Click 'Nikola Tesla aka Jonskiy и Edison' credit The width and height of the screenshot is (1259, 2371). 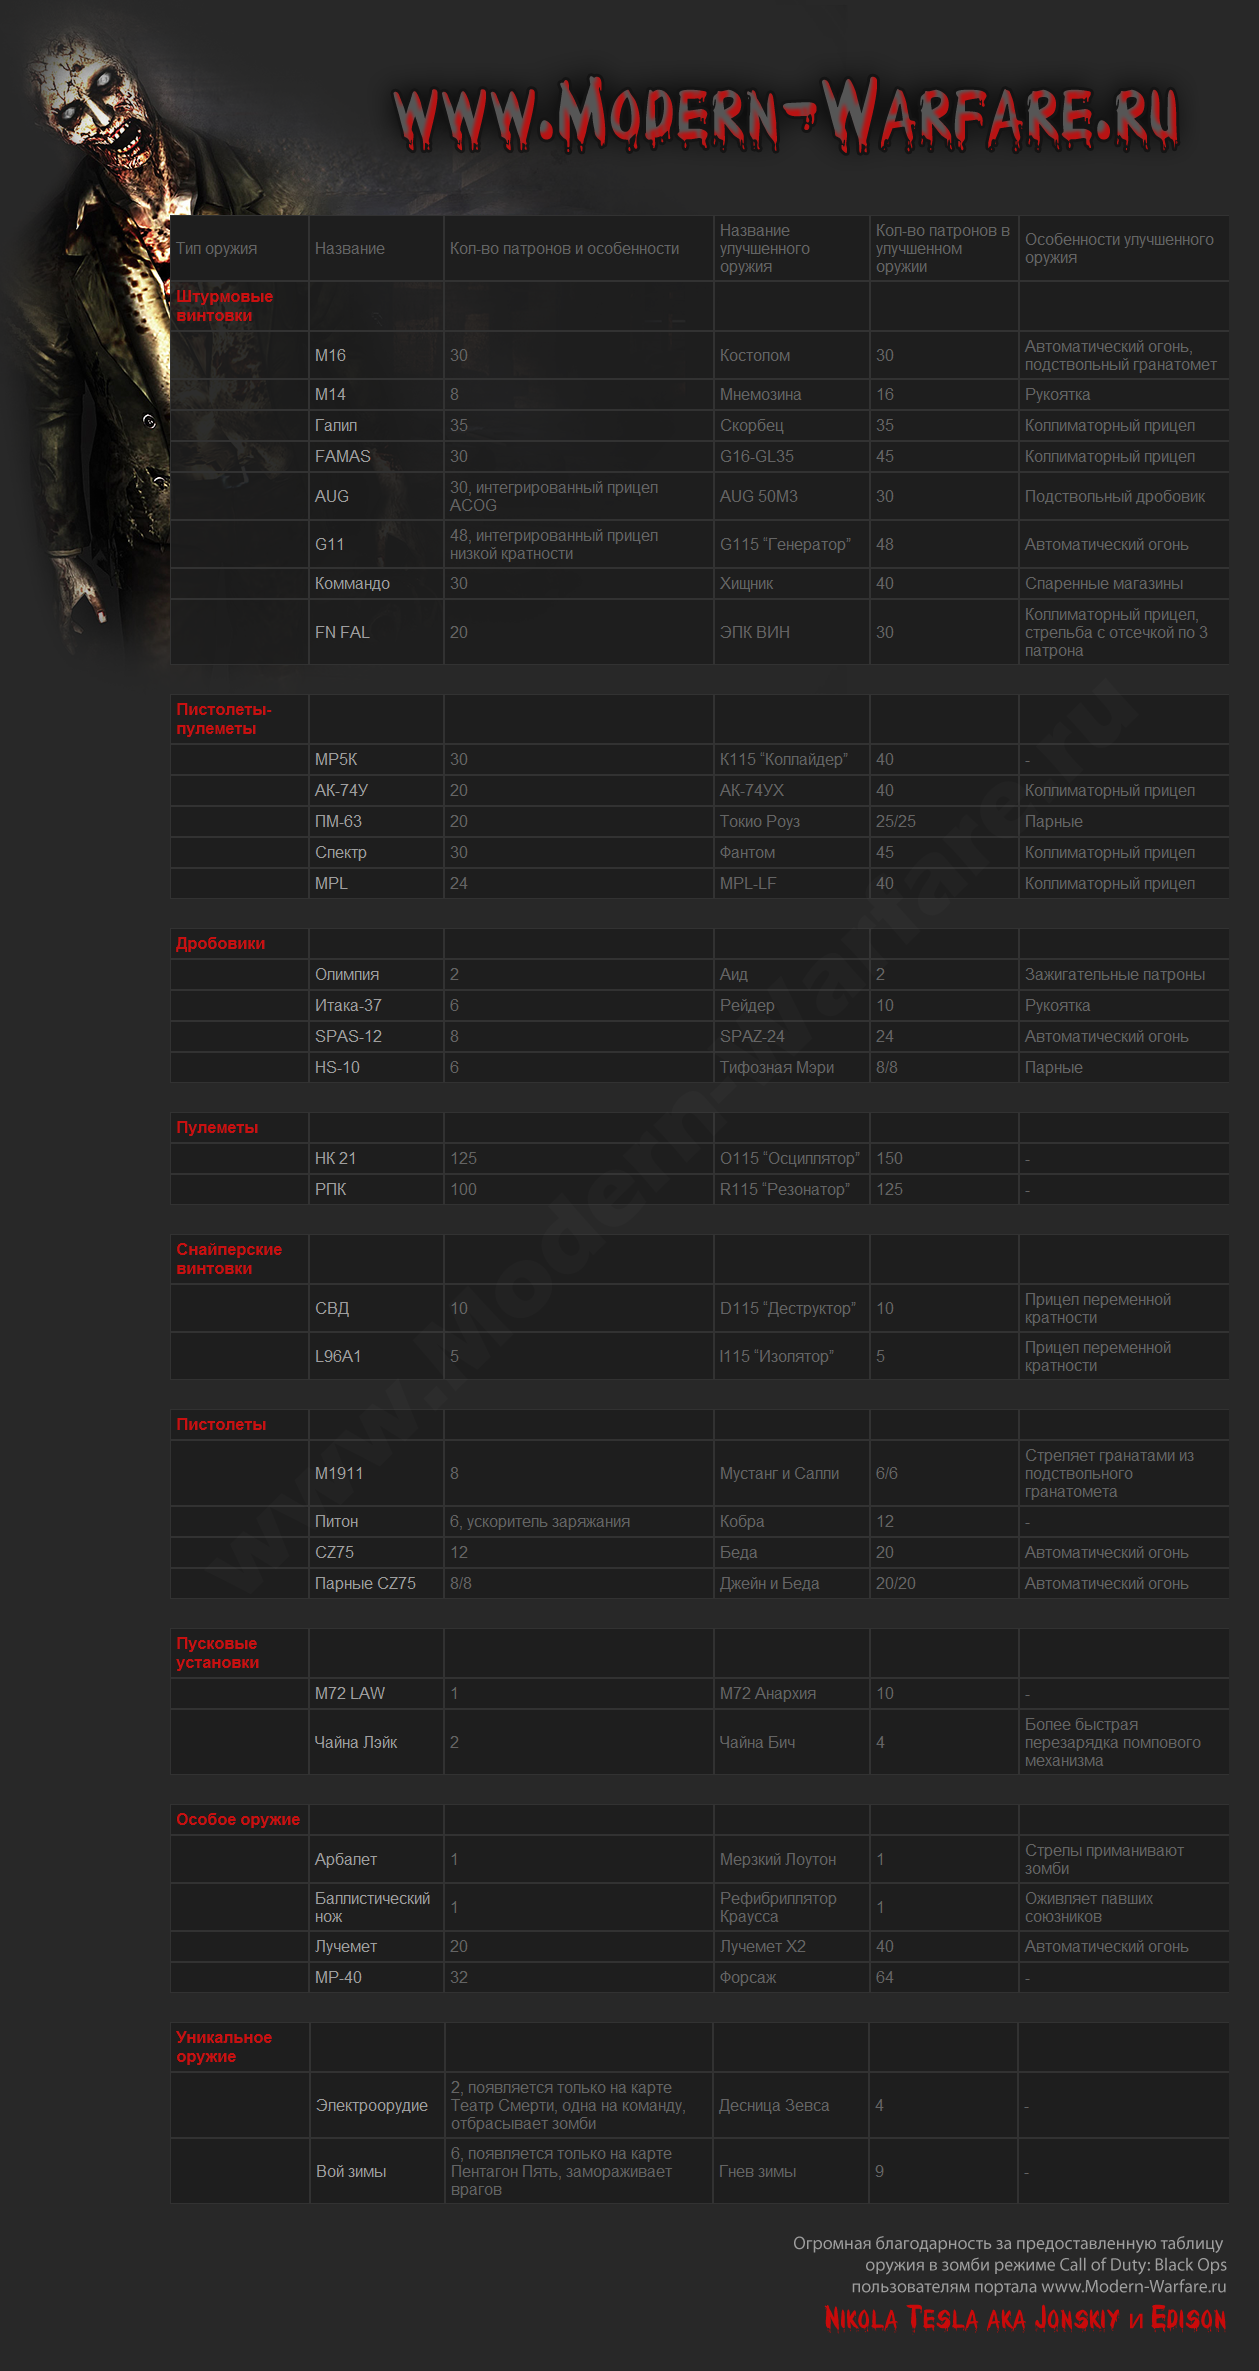1025,2319
